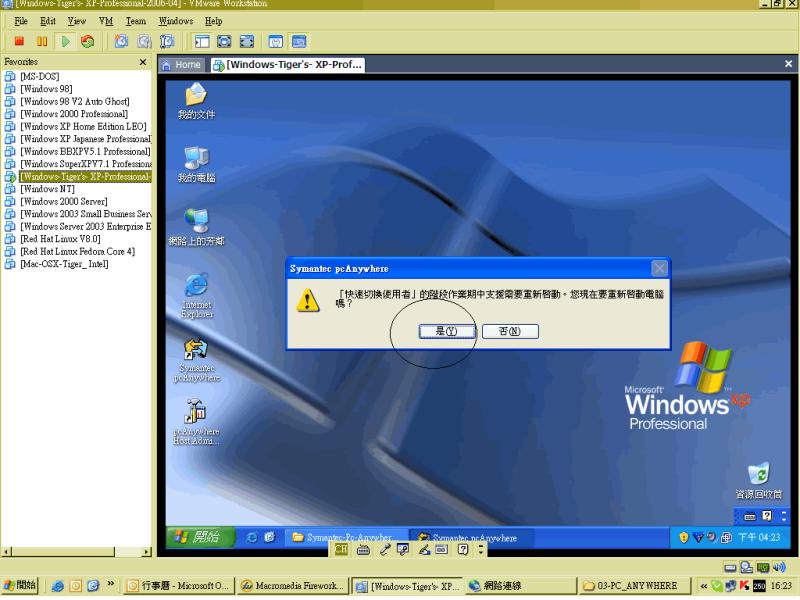This screenshot has width=800, height=600.
Task: Open the VM menu
Action: click(x=106, y=21)
